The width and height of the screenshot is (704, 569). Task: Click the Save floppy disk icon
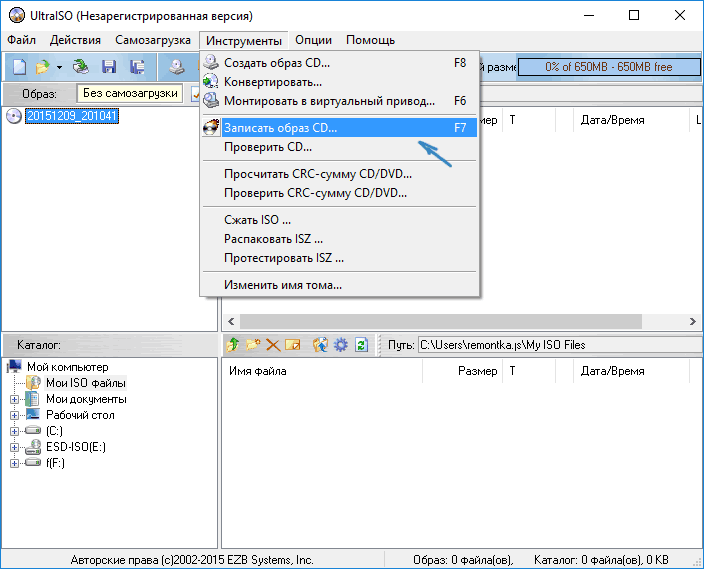tap(109, 67)
